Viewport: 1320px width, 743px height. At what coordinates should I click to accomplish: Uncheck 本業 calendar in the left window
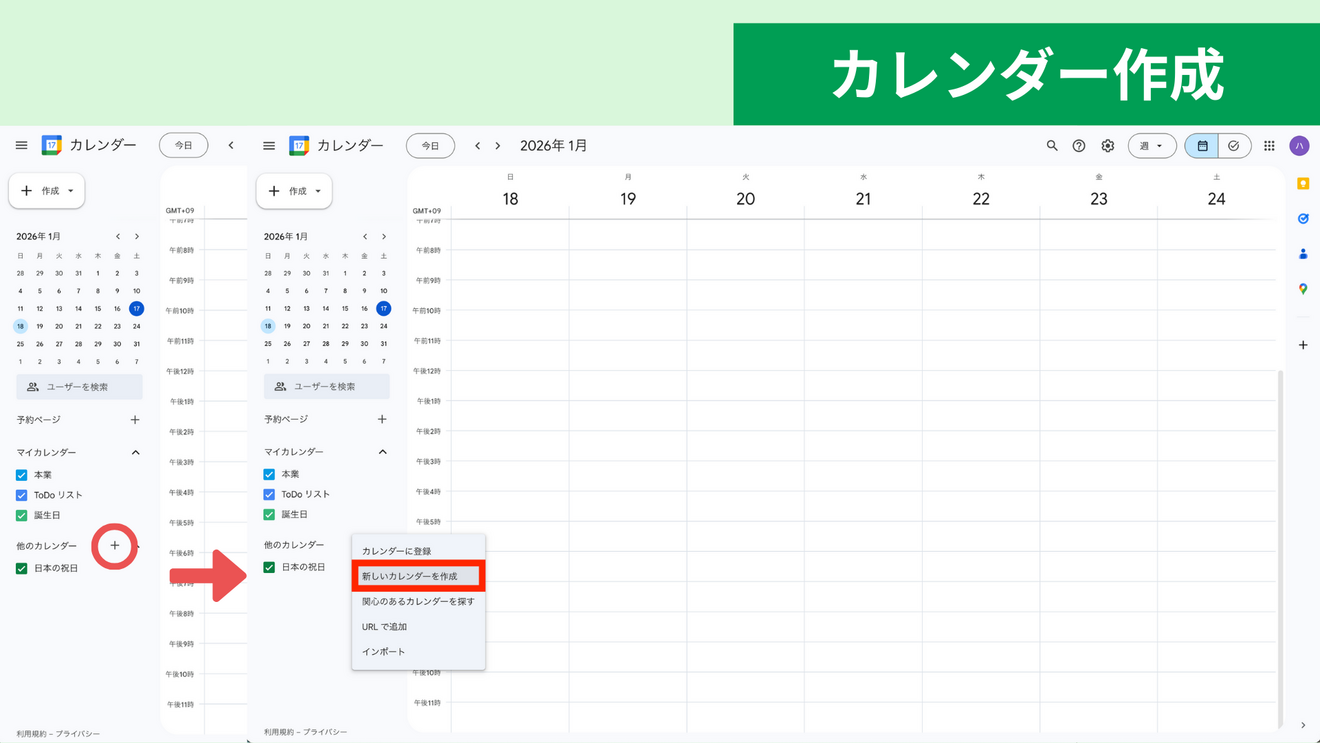tap(21, 475)
